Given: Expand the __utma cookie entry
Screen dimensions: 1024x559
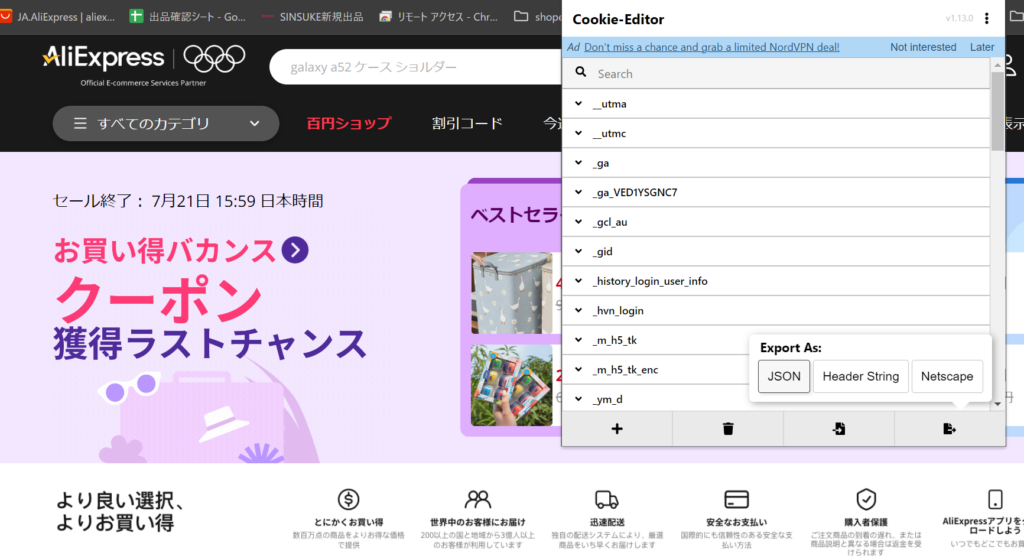Looking at the screenshot, I should 578,104.
